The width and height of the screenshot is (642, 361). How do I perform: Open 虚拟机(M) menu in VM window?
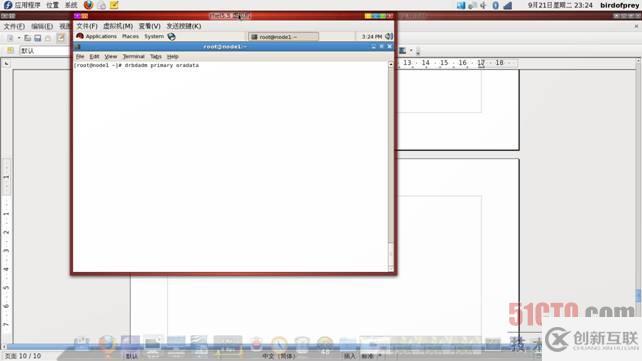pos(118,26)
